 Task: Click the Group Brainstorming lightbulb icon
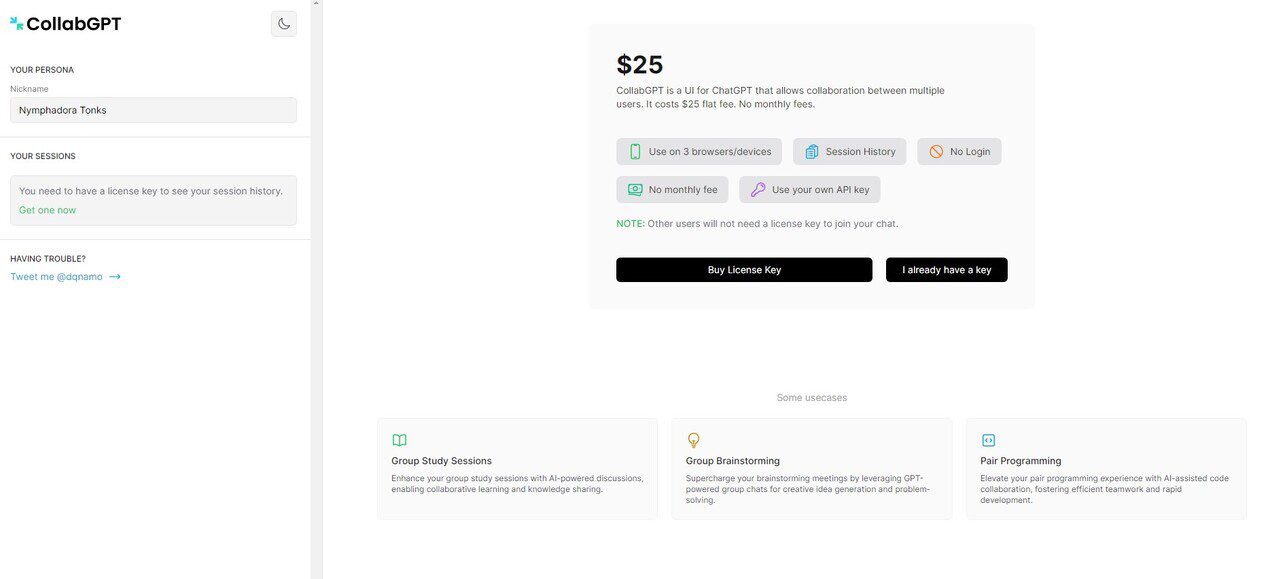point(693,440)
